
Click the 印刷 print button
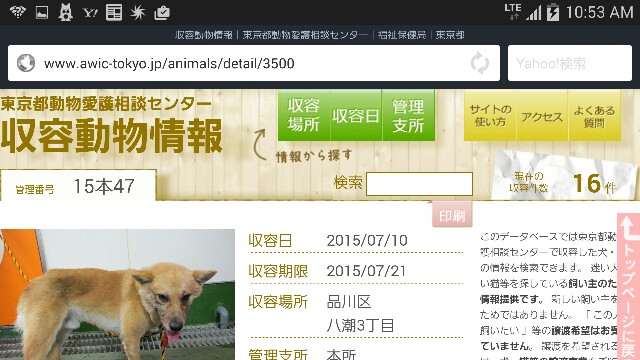[452, 214]
